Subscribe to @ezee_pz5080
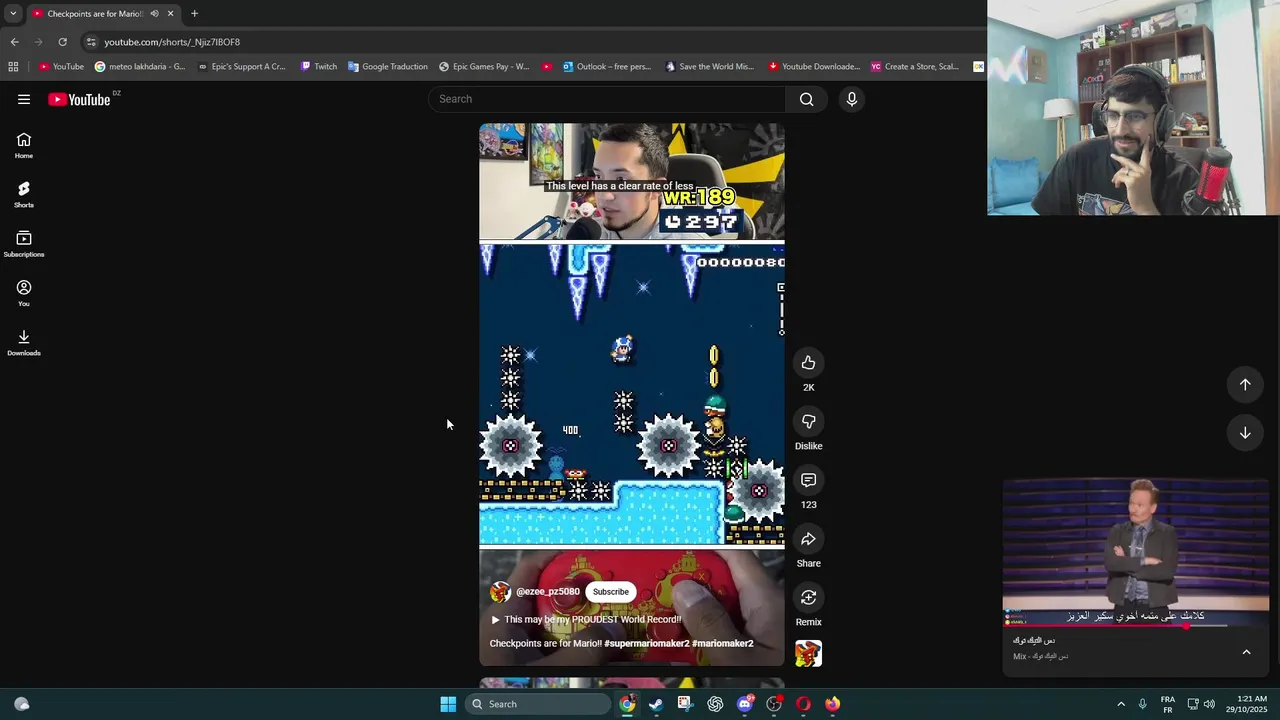1280x720 pixels. point(610,591)
